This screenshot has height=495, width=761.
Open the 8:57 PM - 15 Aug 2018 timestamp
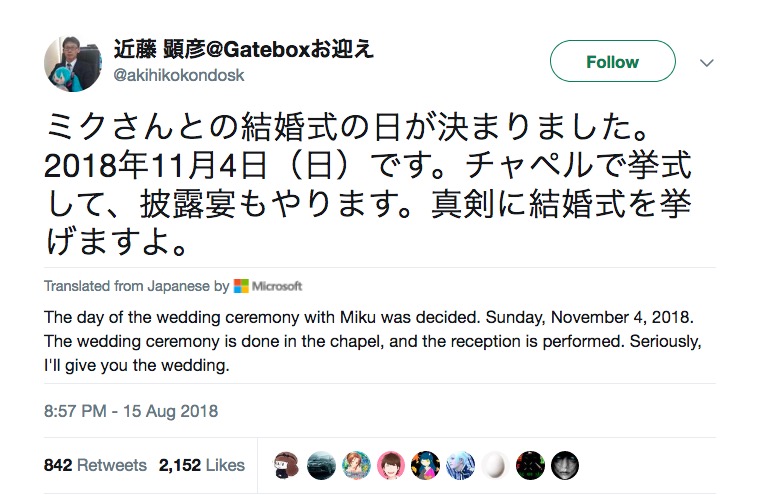pyautogui.click(x=130, y=411)
